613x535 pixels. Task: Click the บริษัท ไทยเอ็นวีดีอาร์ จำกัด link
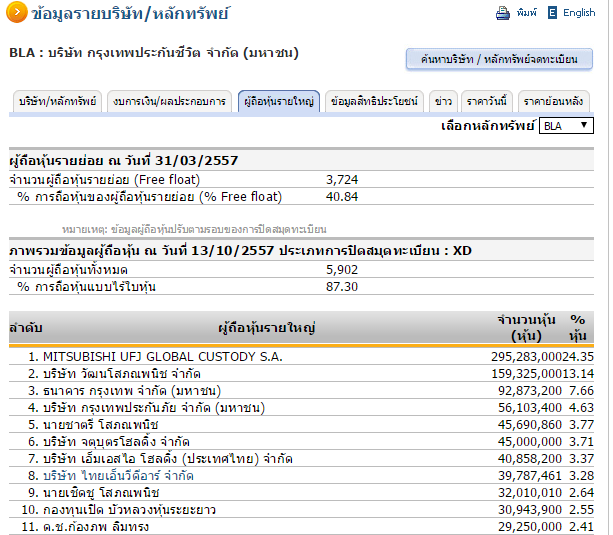(x=118, y=476)
